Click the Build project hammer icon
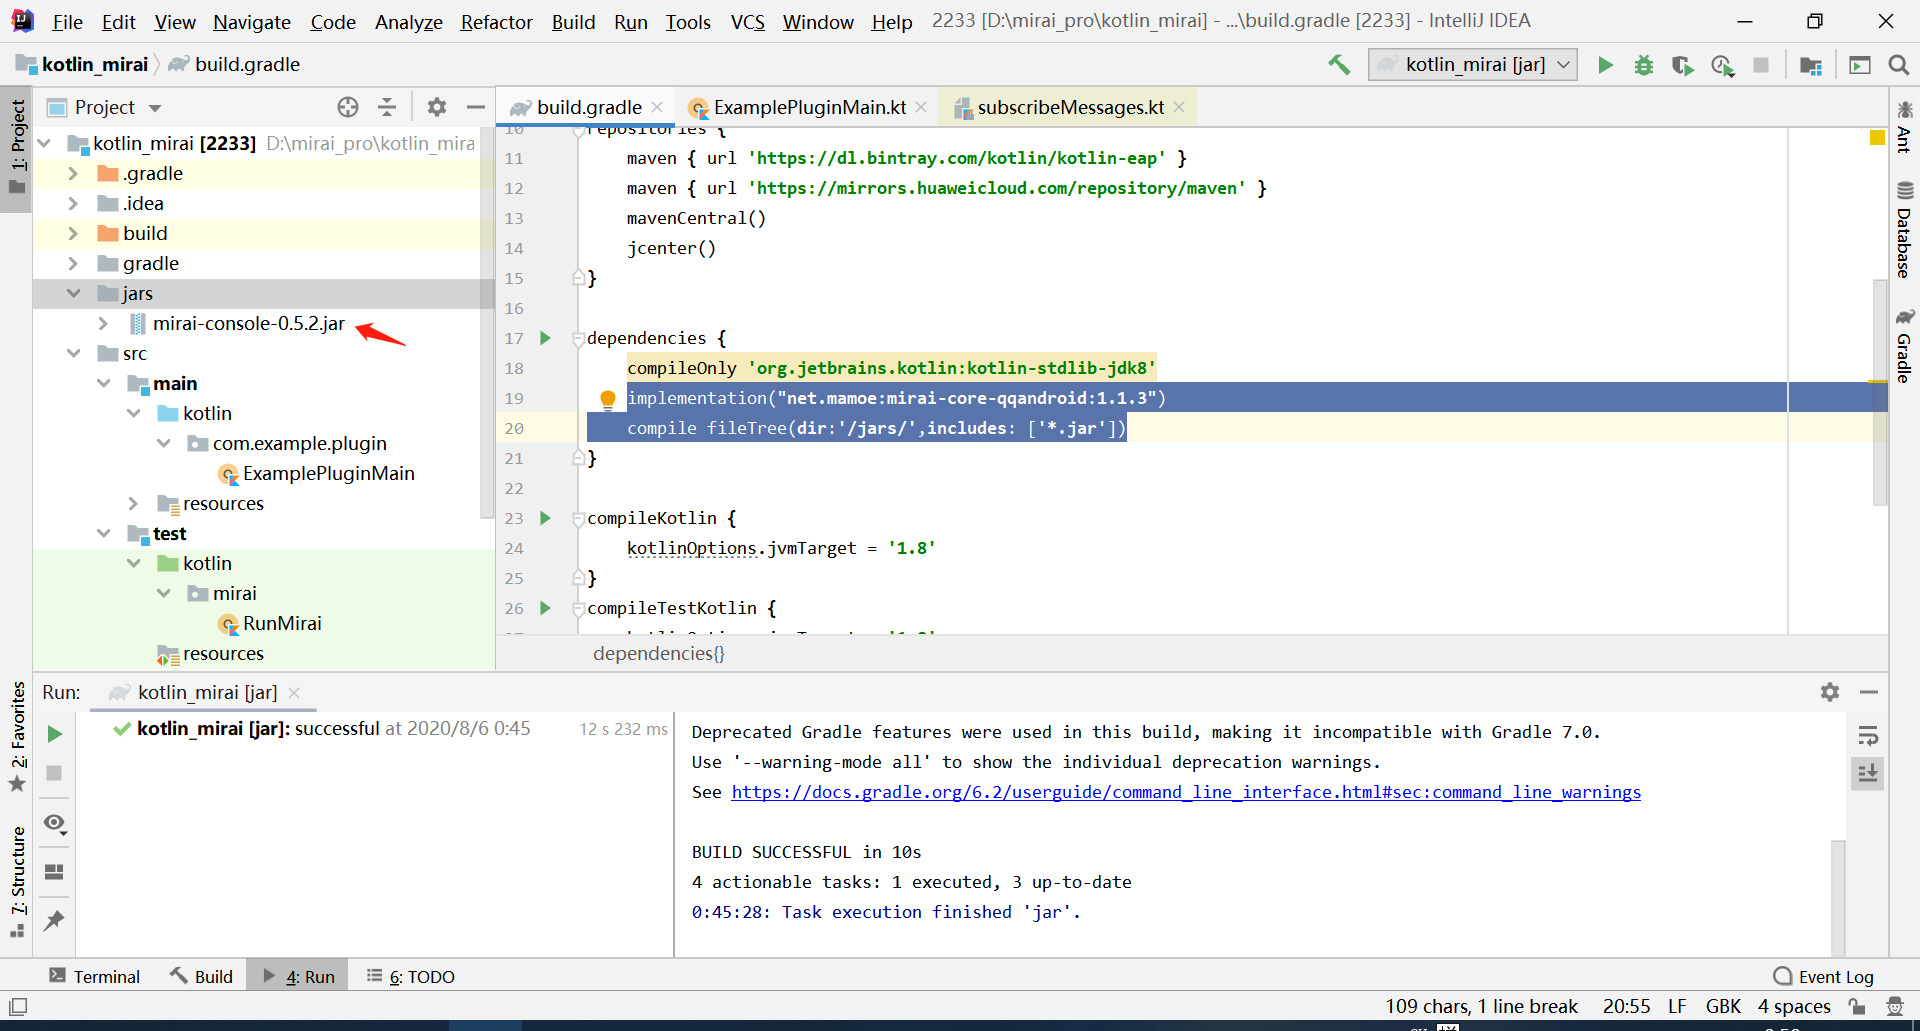1920x1031 pixels. (1339, 65)
